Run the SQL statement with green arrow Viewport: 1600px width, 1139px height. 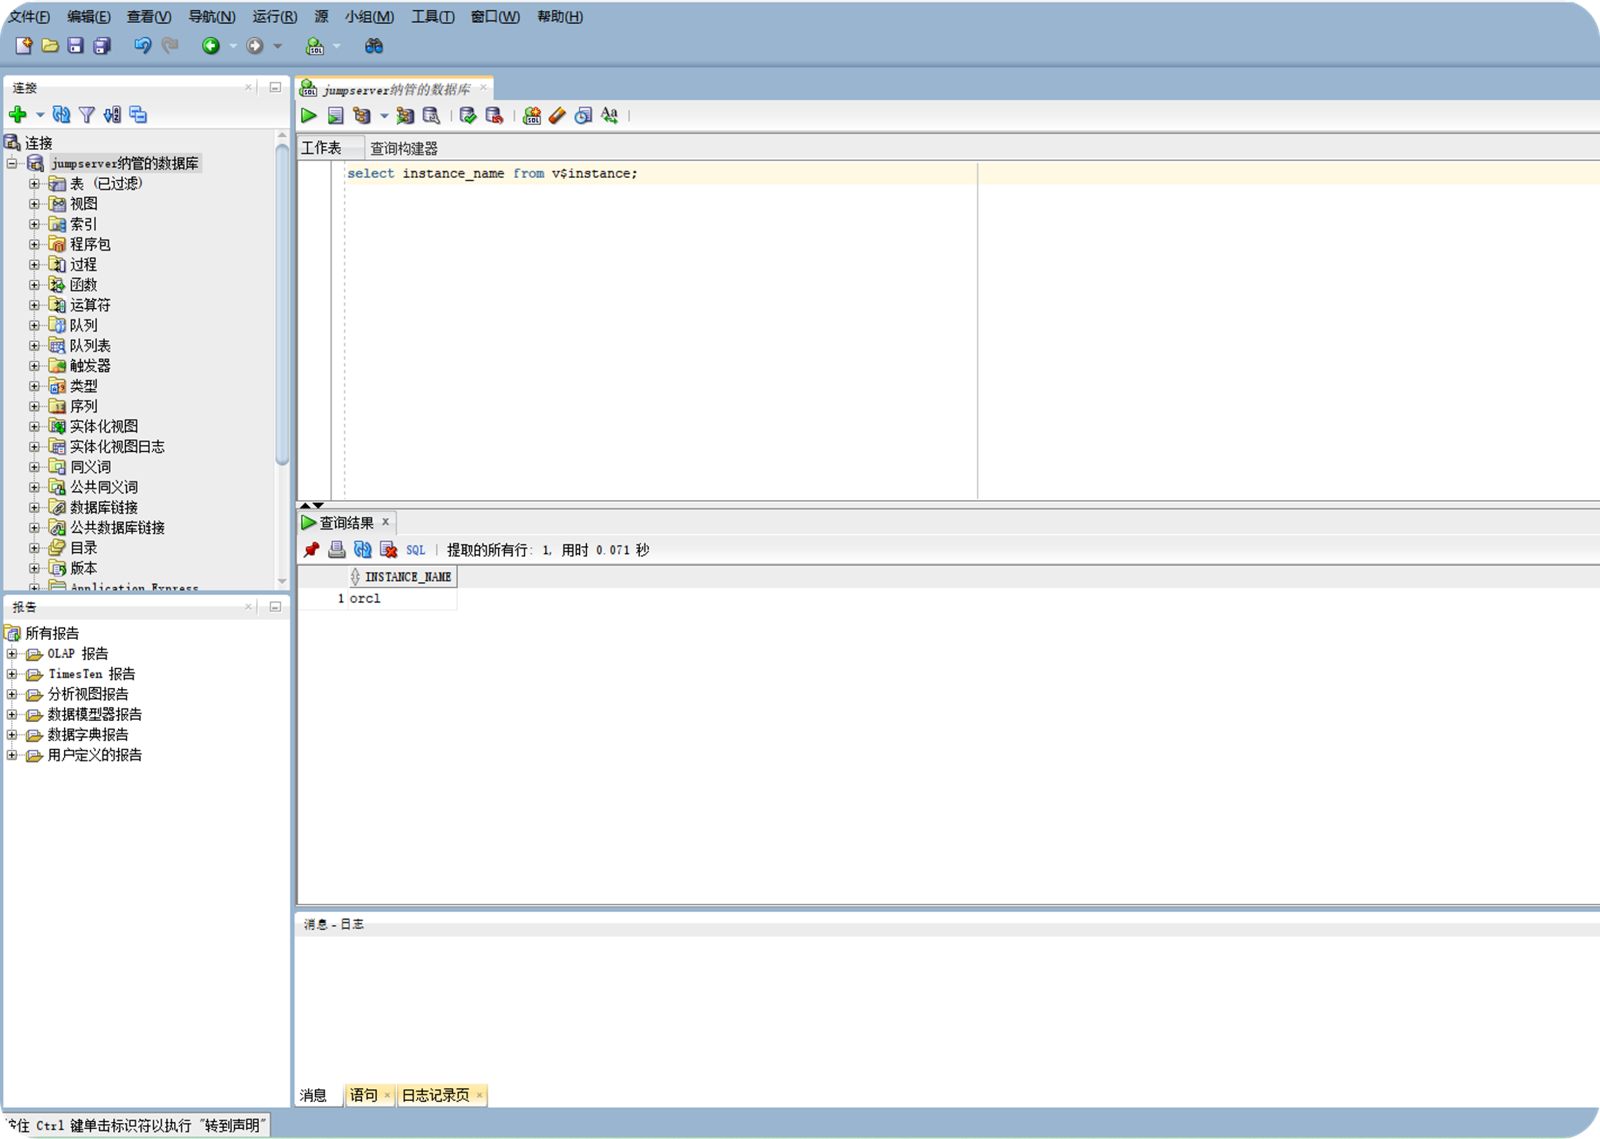coord(309,115)
